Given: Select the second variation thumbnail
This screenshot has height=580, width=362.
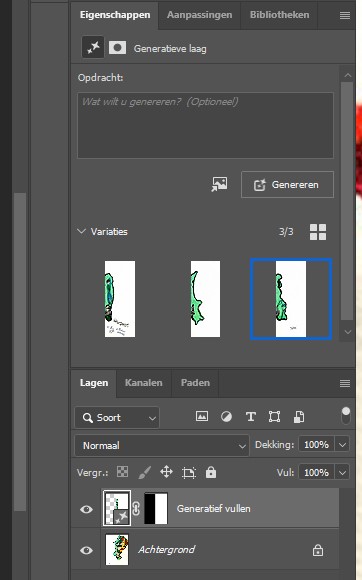Looking at the screenshot, I should pos(205,299).
